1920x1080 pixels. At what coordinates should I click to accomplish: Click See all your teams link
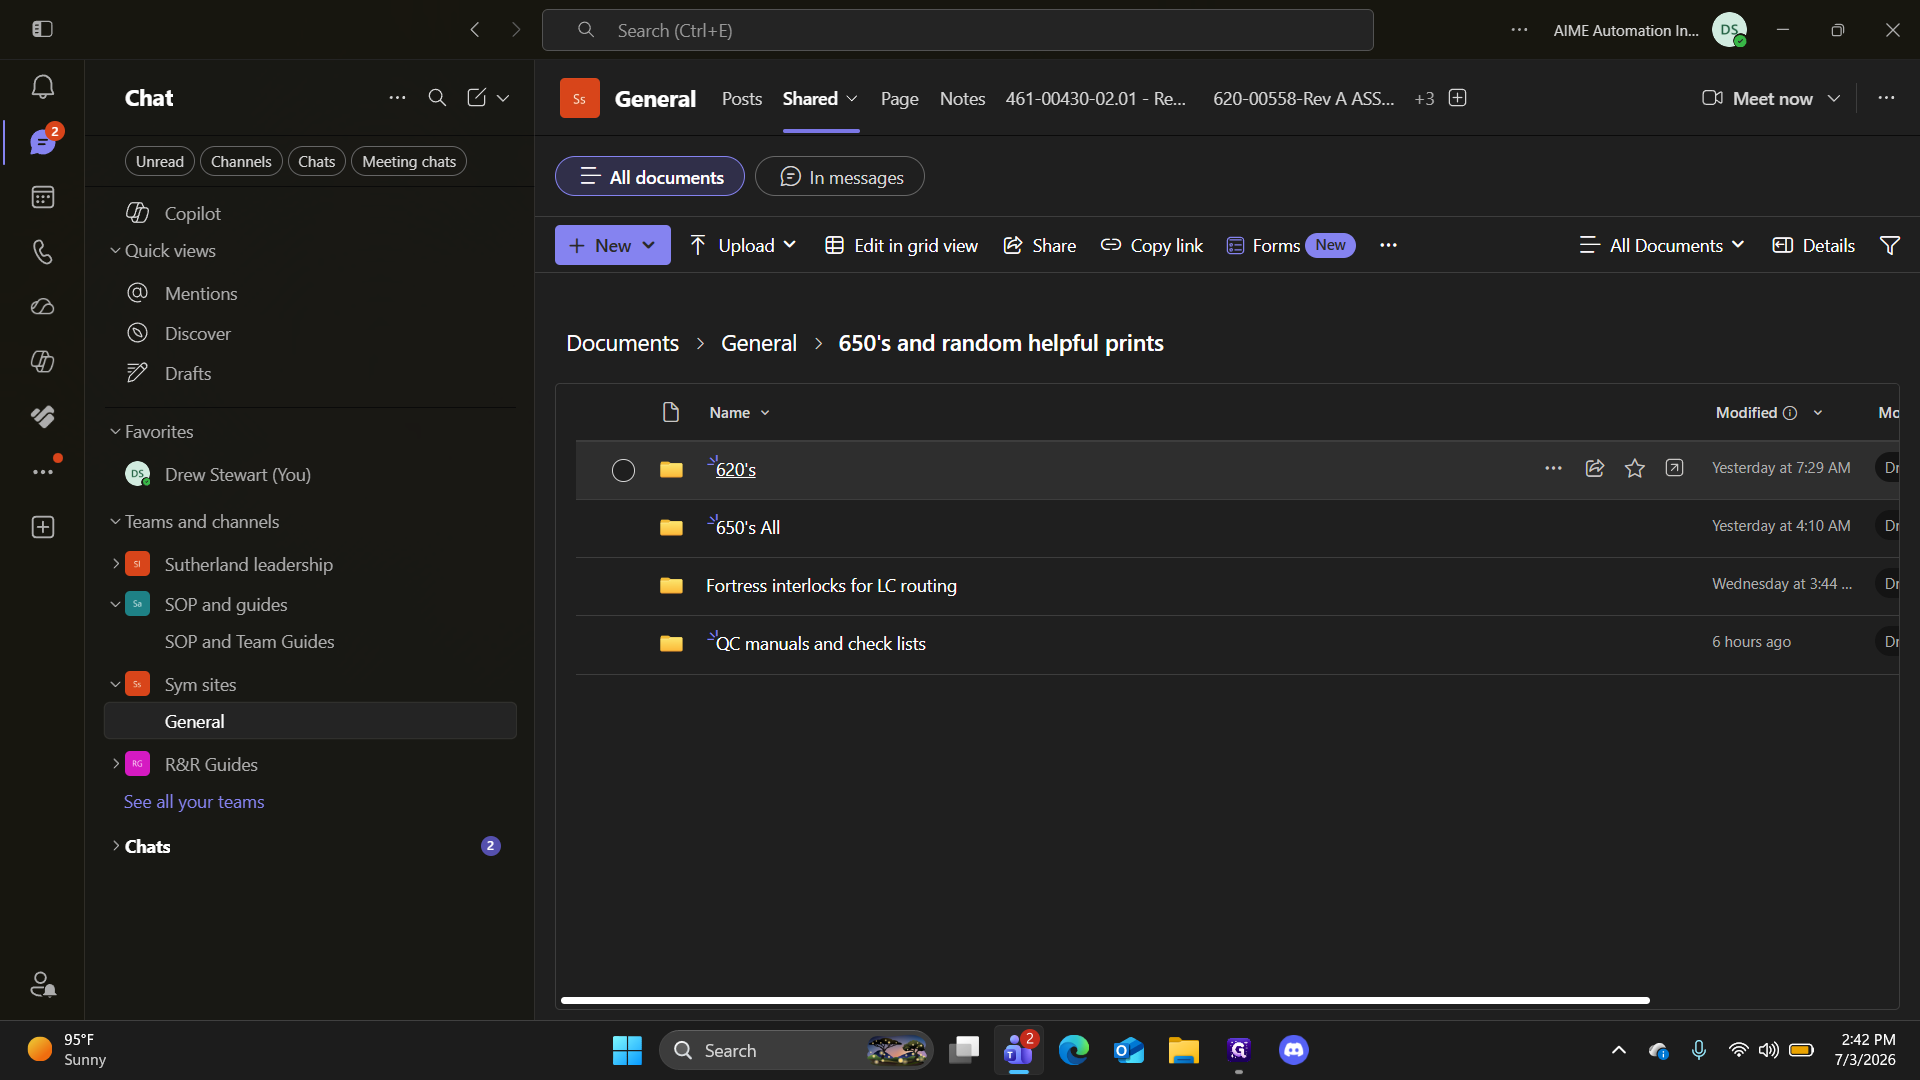tap(194, 802)
